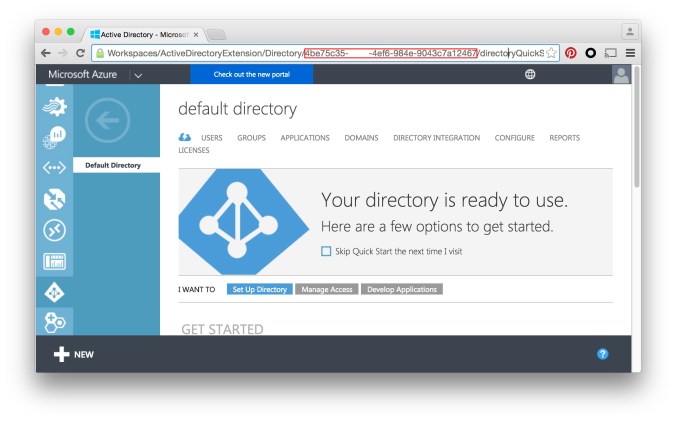Bookmark page with the star icon
676x422 pixels.
(551, 53)
